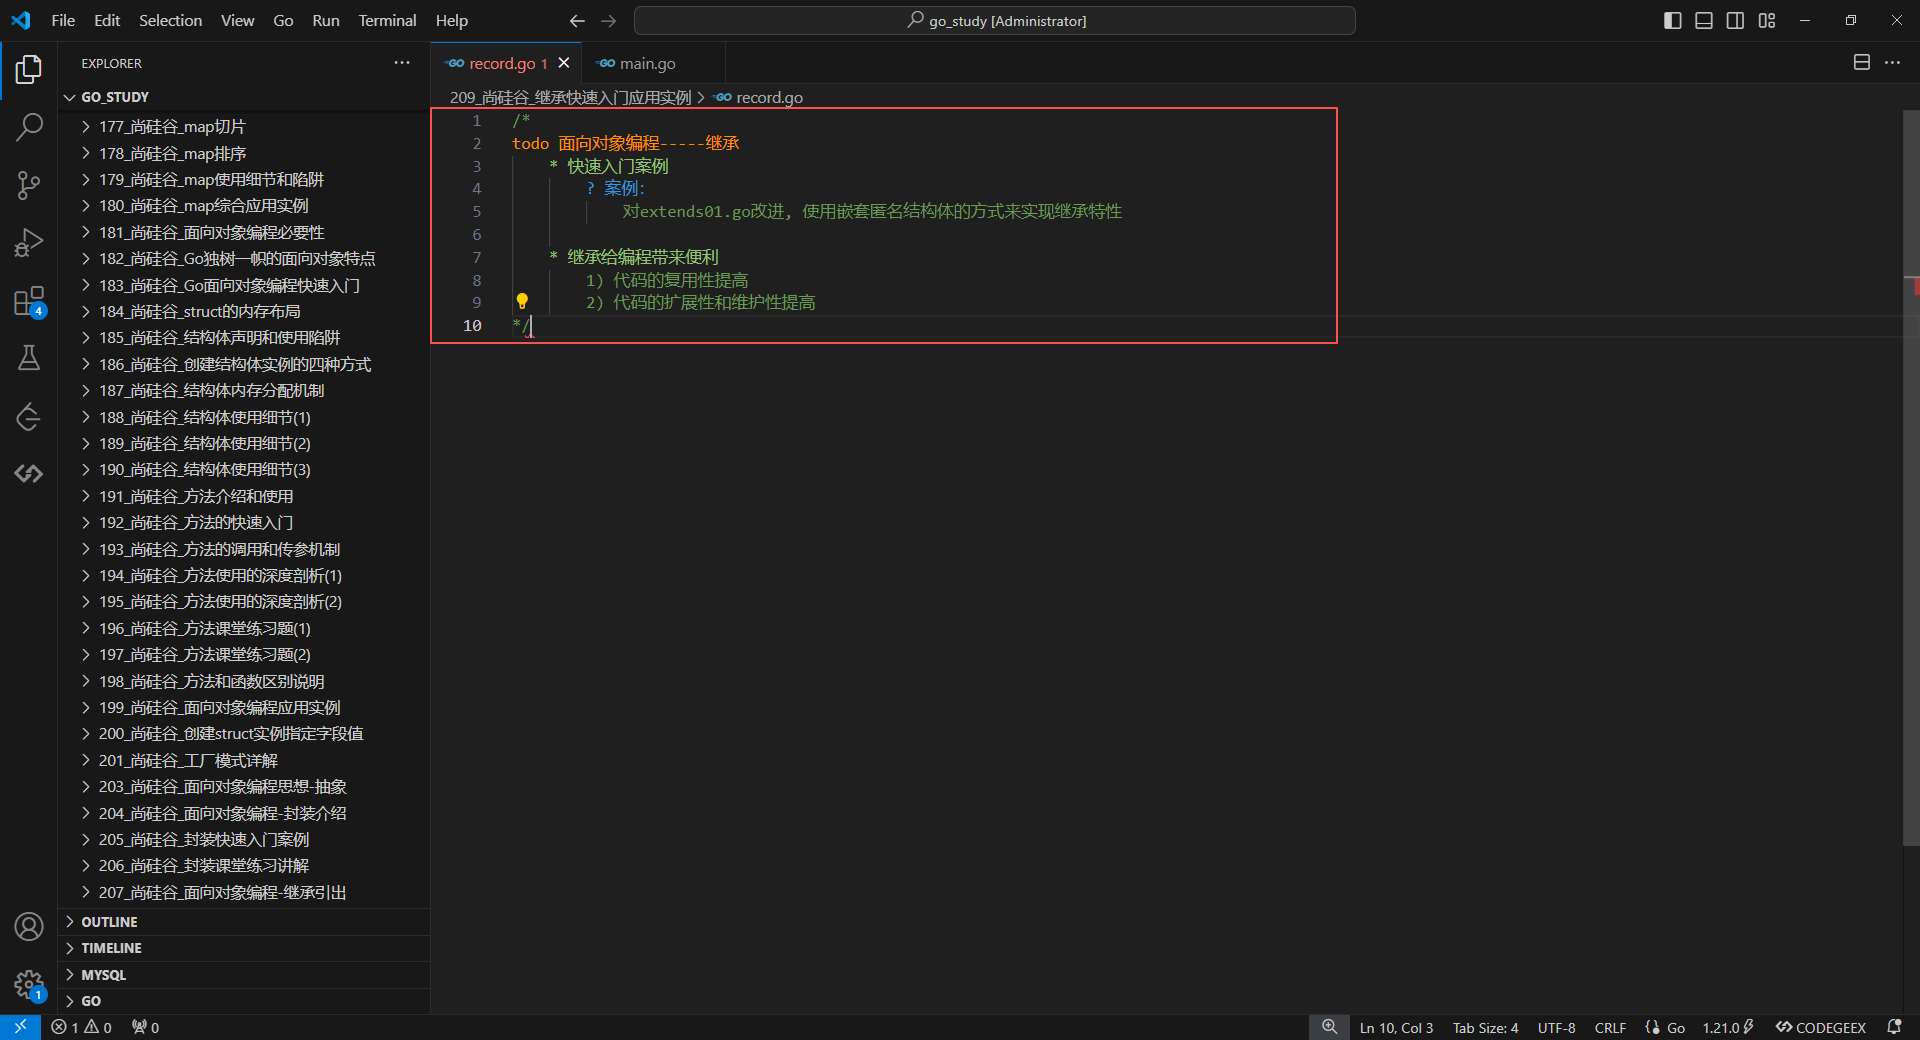Open the Terminal menu
Image resolution: width=1920 pixels, height=1040 pixels.
[387, 20]
